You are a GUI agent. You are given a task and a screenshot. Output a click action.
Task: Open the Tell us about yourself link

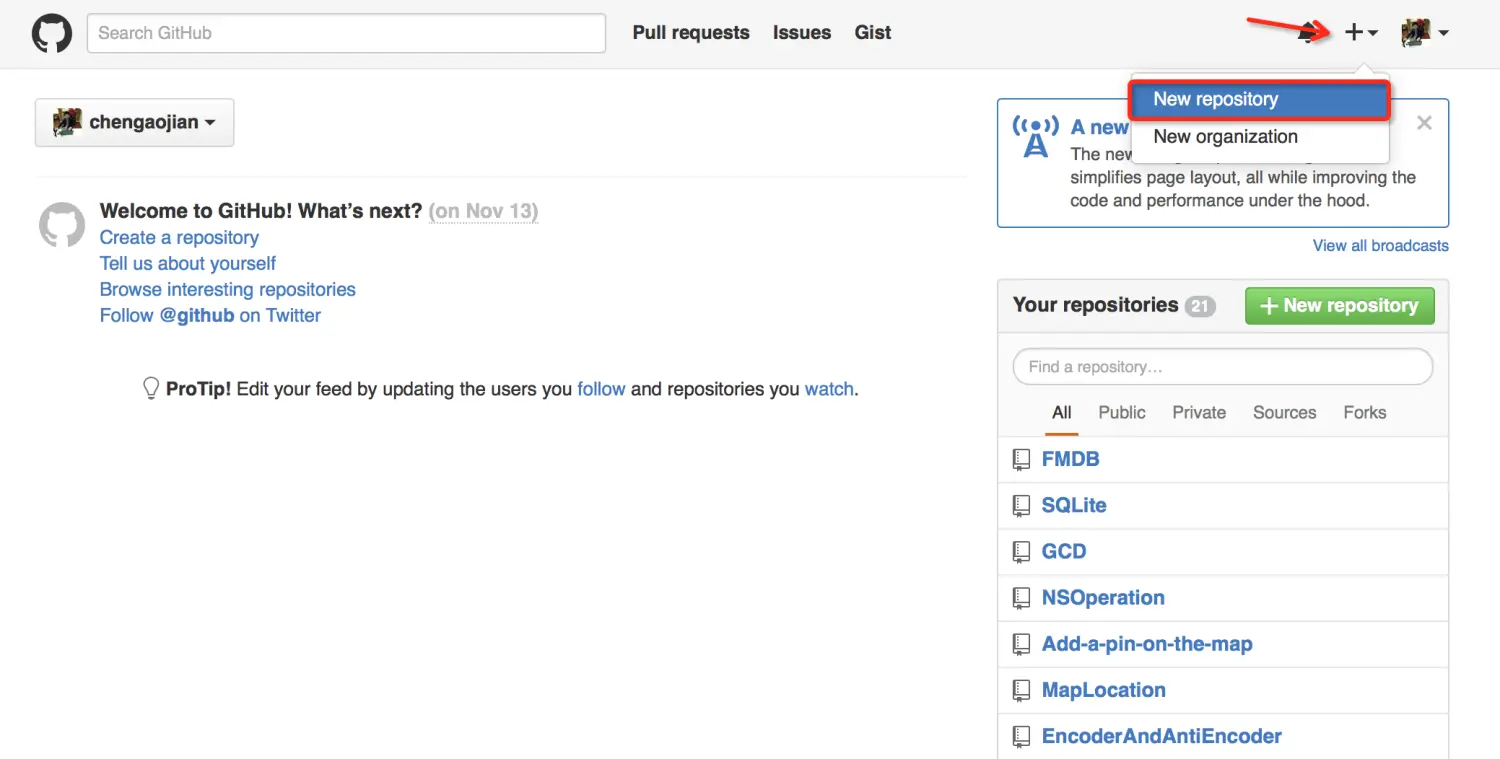click(x=188, y=264)
